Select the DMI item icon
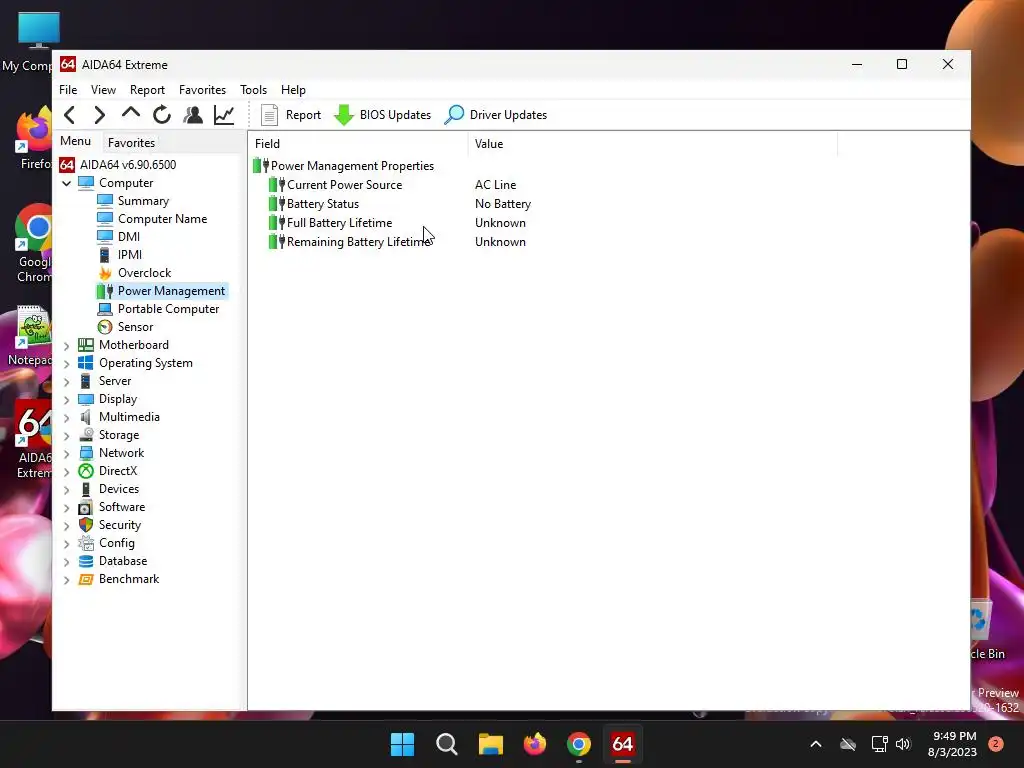 tap(105, 236)
